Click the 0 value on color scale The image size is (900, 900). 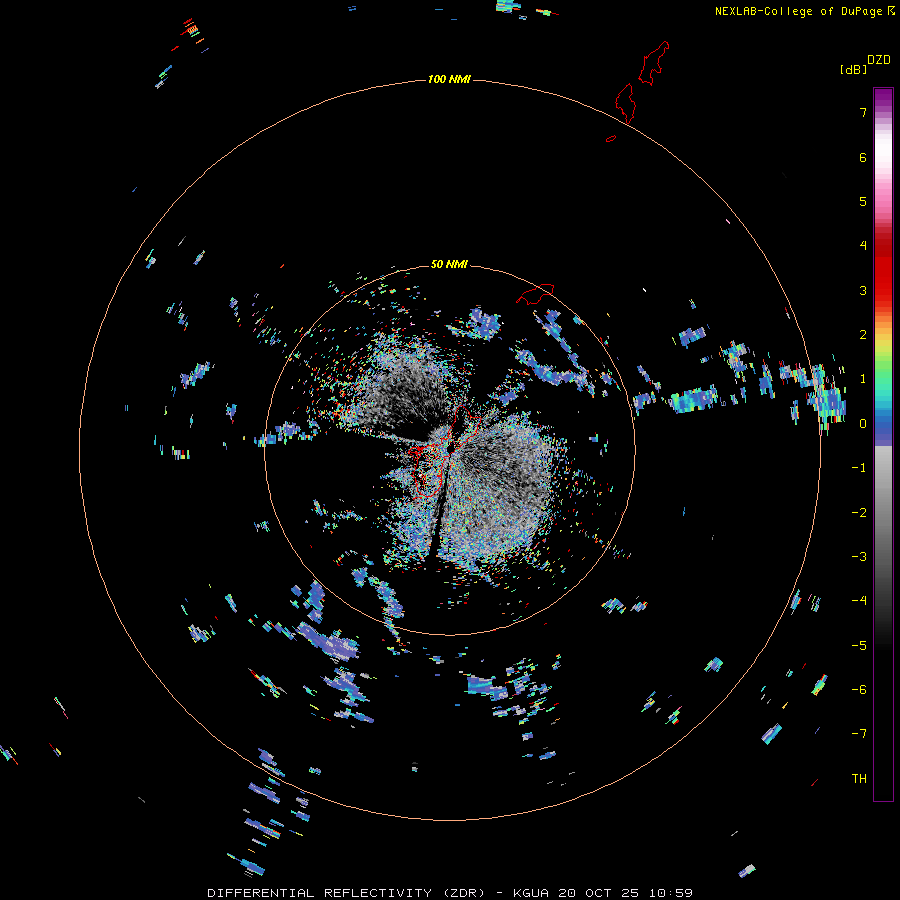[863, 424]
